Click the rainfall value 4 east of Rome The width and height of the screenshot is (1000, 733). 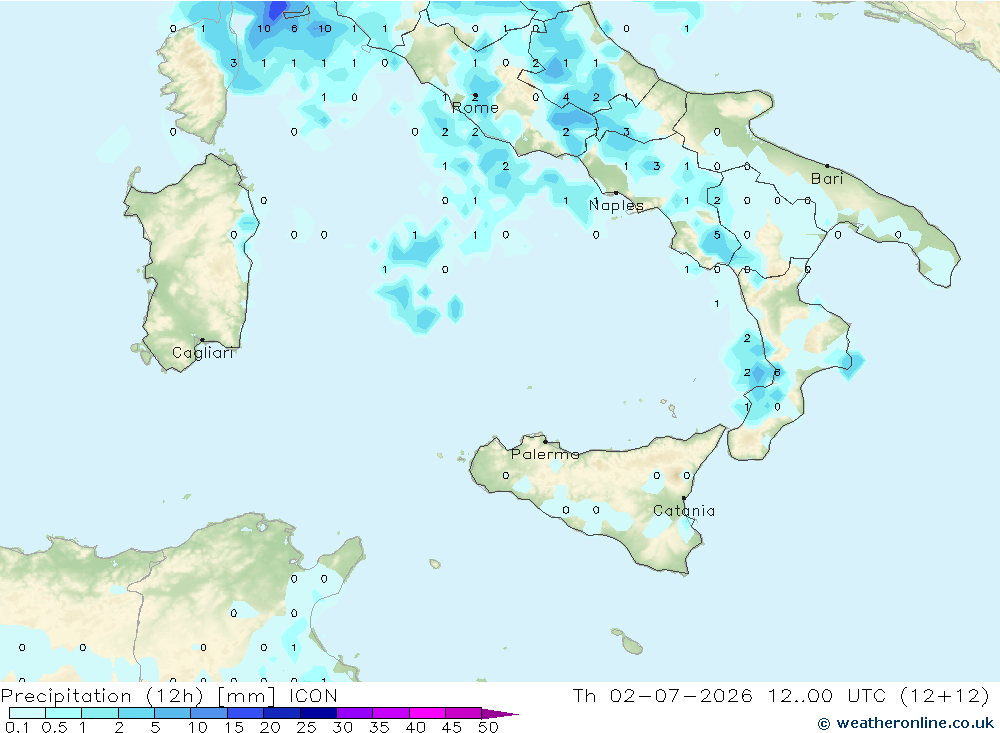coord(566,97)
